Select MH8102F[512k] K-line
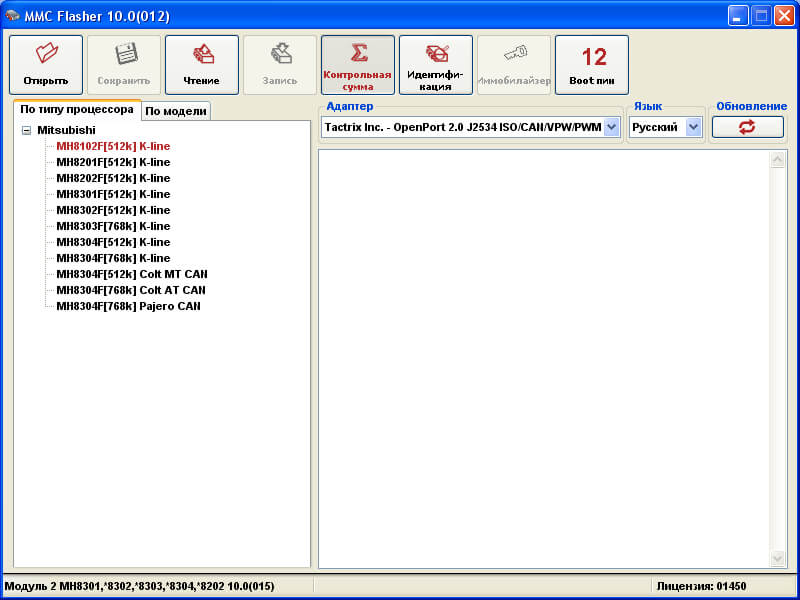 pos(113,146)
